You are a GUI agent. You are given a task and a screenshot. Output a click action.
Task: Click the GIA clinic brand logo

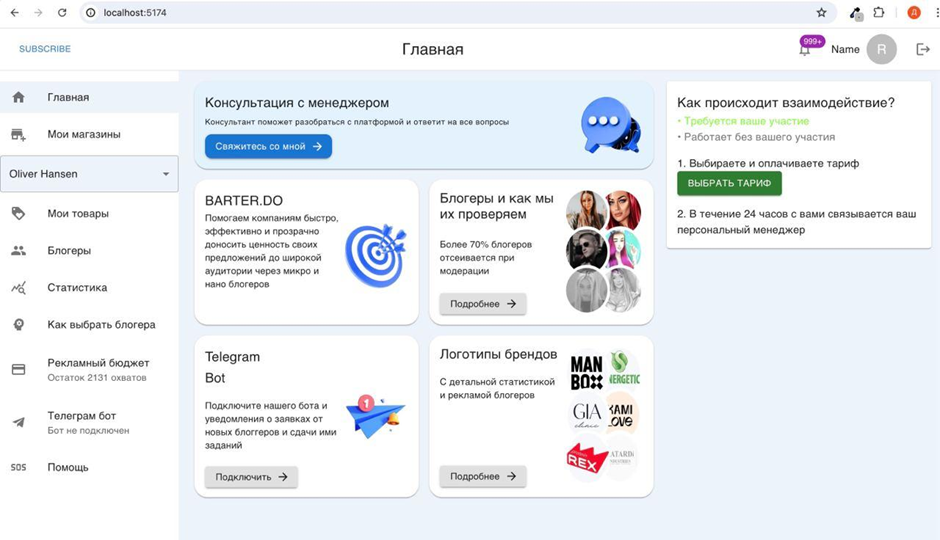point(586,413)
